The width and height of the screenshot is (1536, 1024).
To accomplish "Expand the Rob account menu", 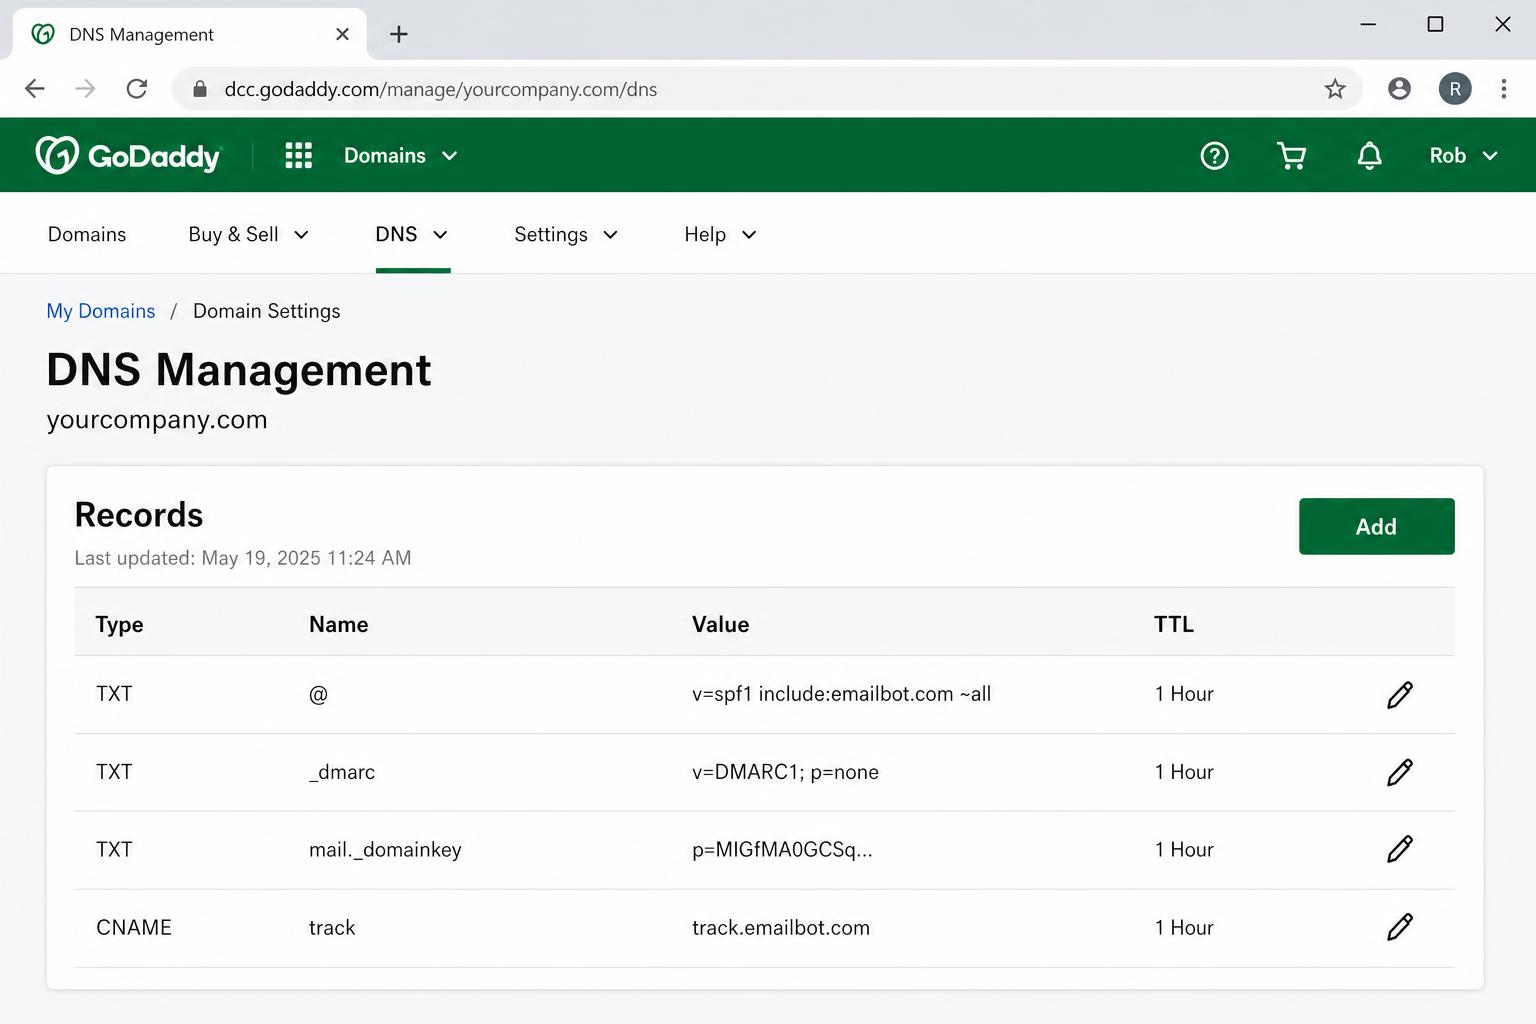I will coord(1463,155).
